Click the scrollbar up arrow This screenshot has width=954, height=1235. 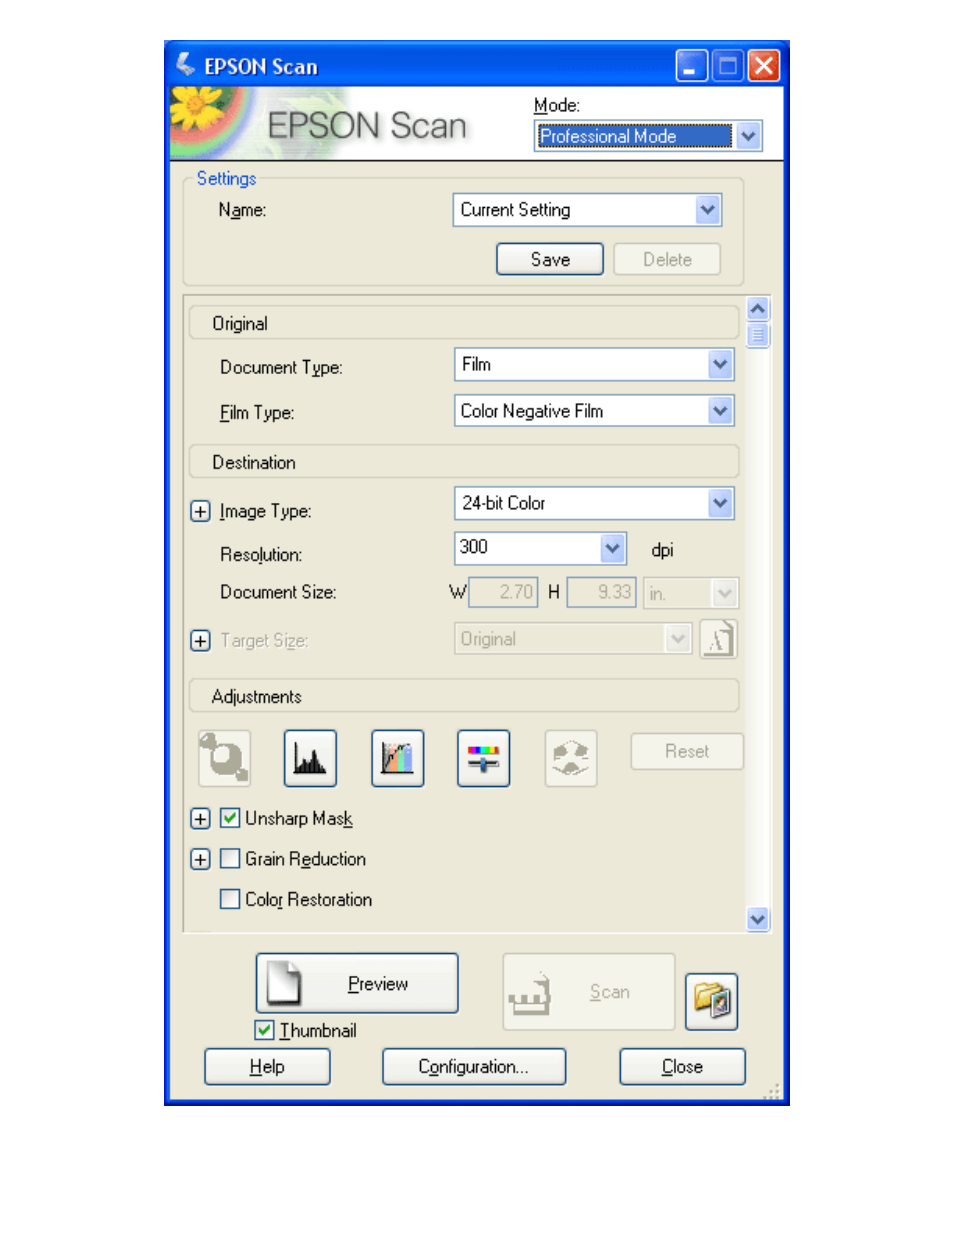pos(758,309)
